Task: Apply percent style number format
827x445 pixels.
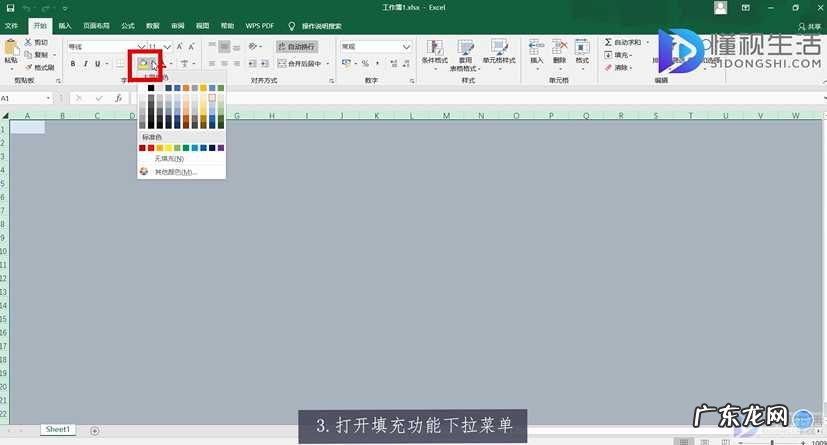Action: [x=365, y=64]
